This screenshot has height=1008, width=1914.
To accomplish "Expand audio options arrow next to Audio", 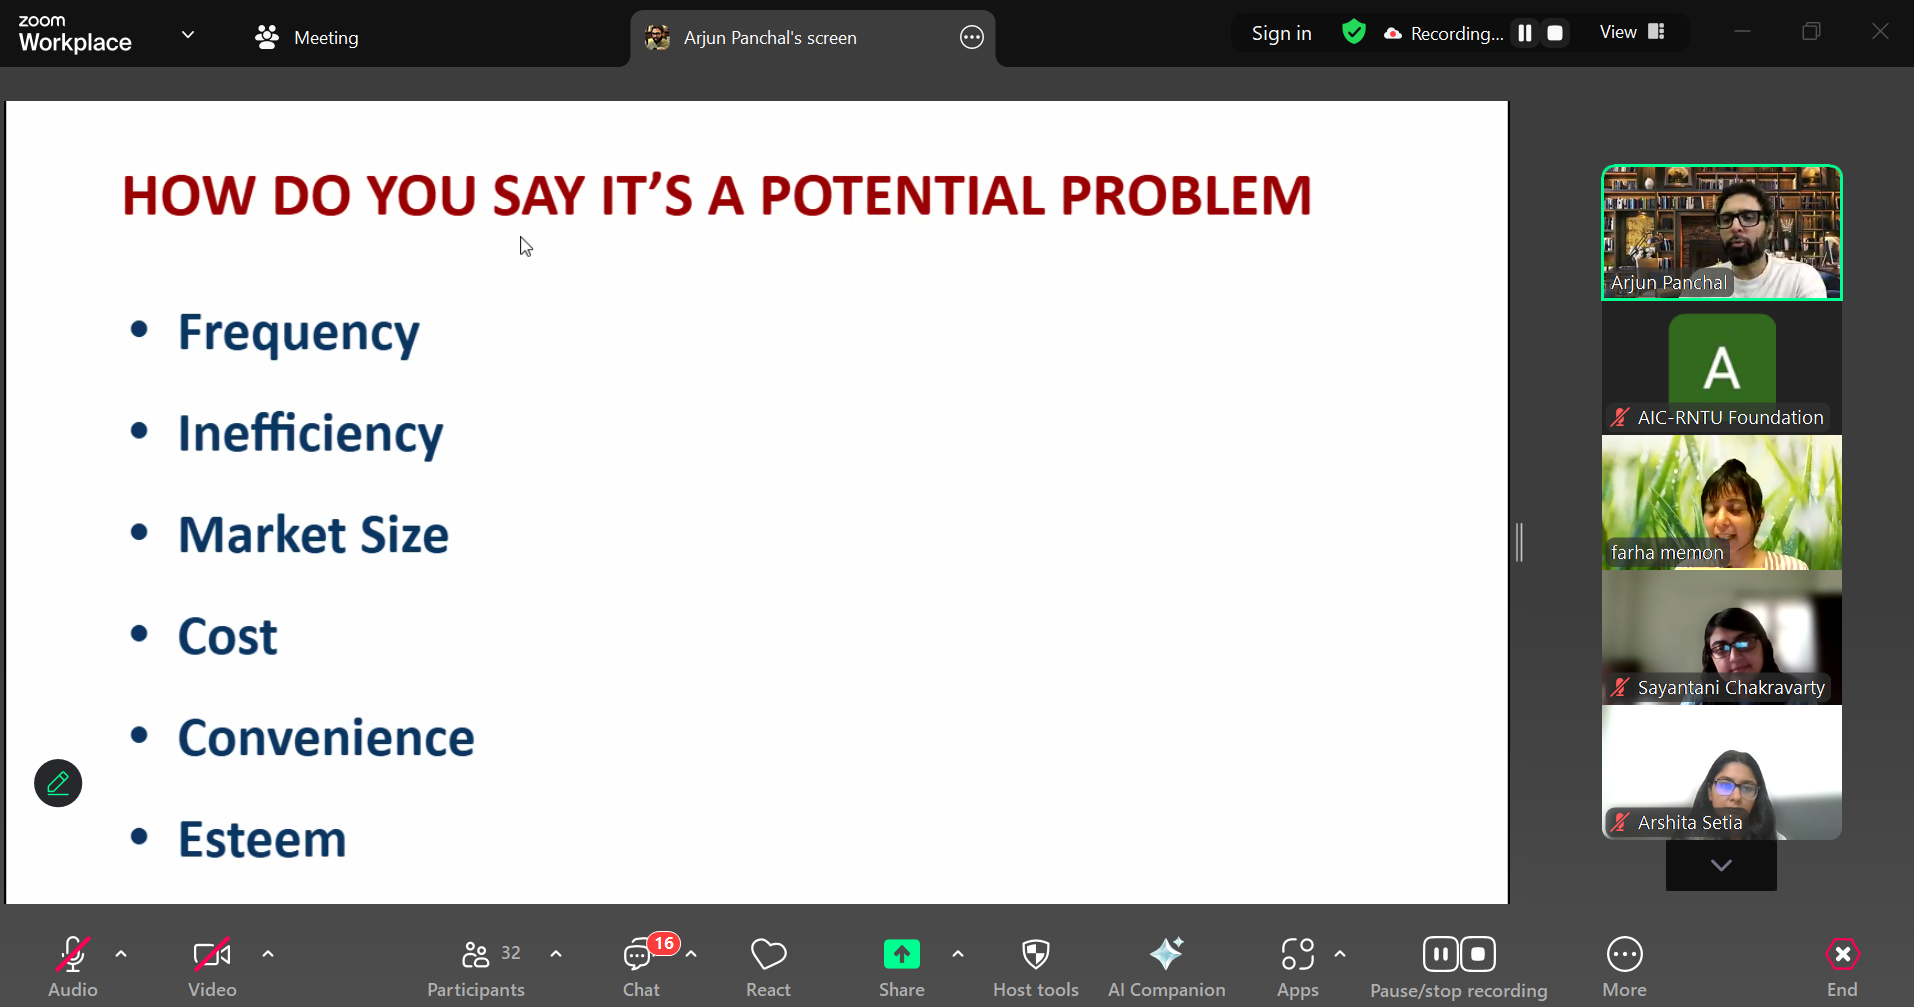I will tap(121, 954).
